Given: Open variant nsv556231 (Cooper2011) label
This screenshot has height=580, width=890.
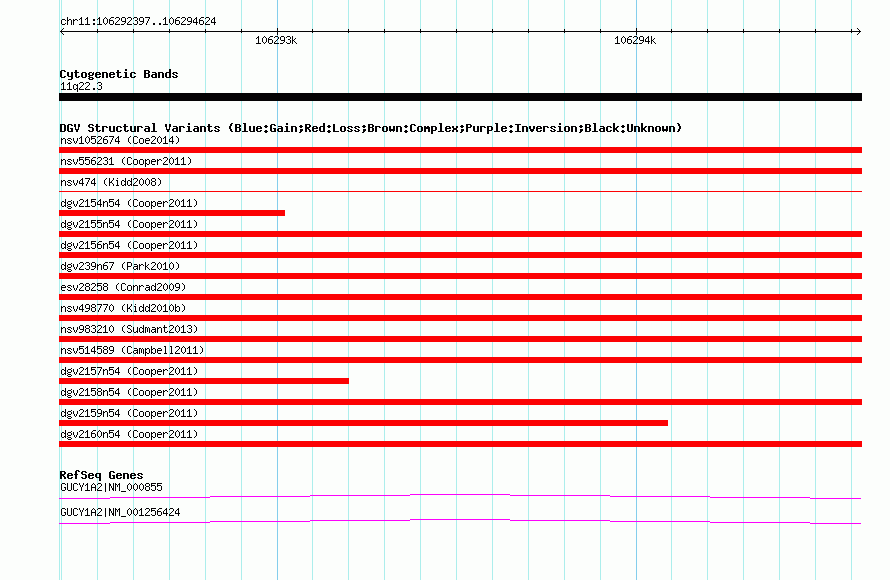Looking at the screenshot, I should coord(126,161).
